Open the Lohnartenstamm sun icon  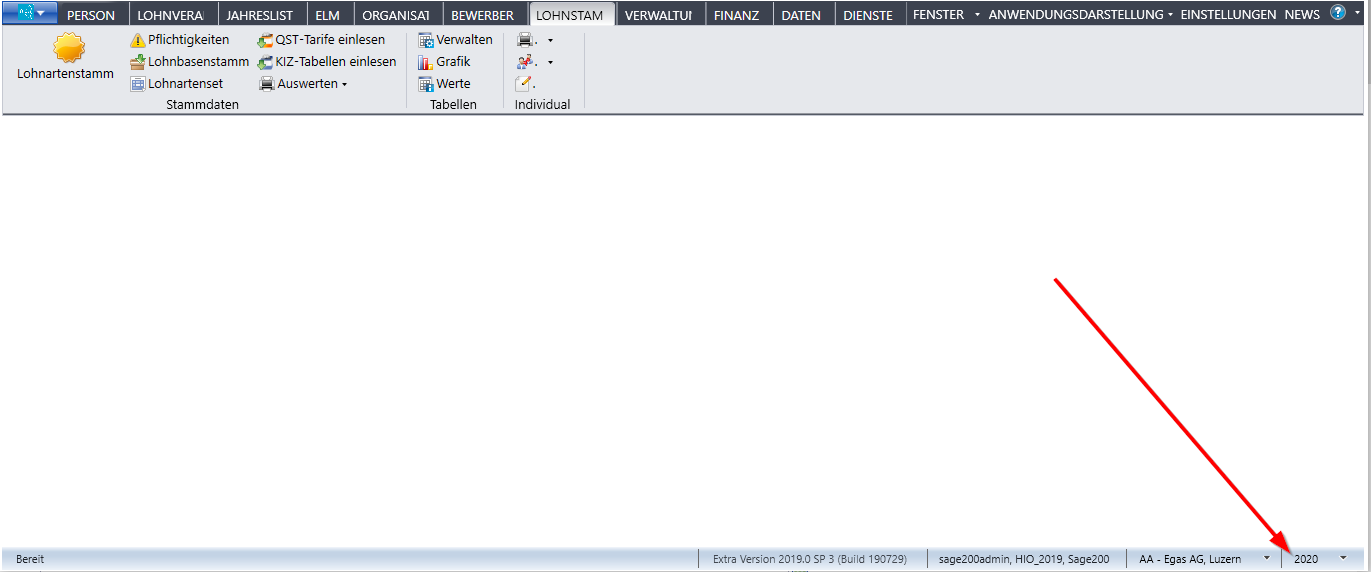click(68, 48)
